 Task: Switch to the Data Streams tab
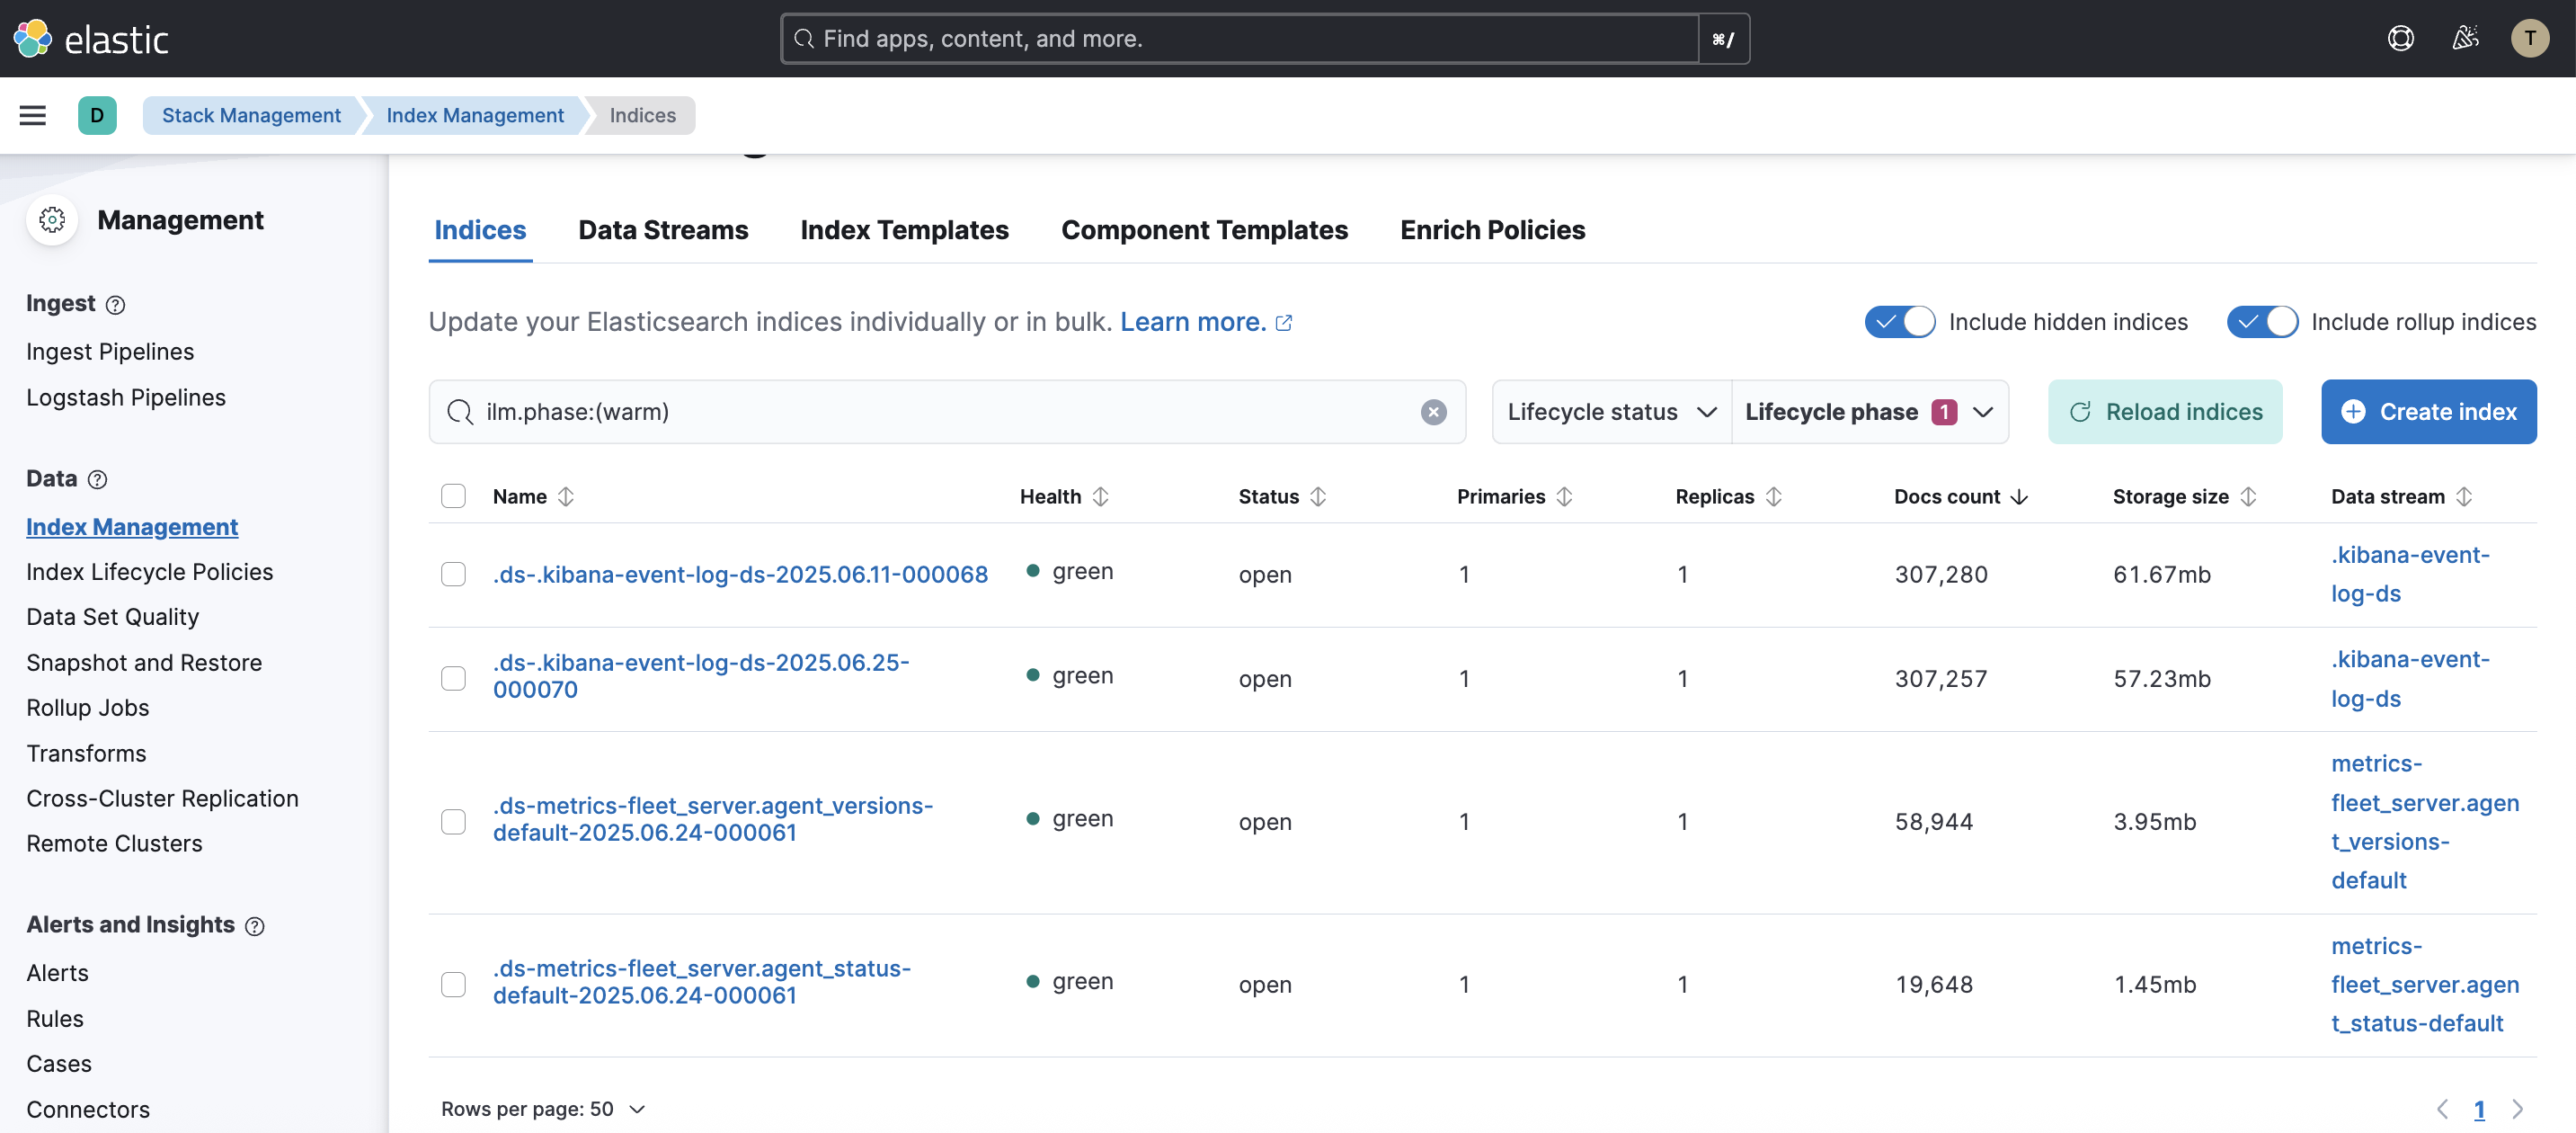663,230
